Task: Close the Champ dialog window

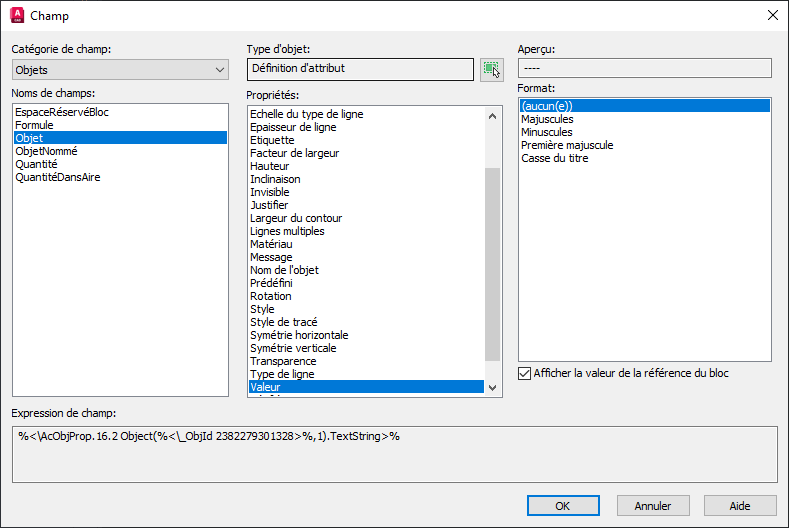Action: point(772,16)
